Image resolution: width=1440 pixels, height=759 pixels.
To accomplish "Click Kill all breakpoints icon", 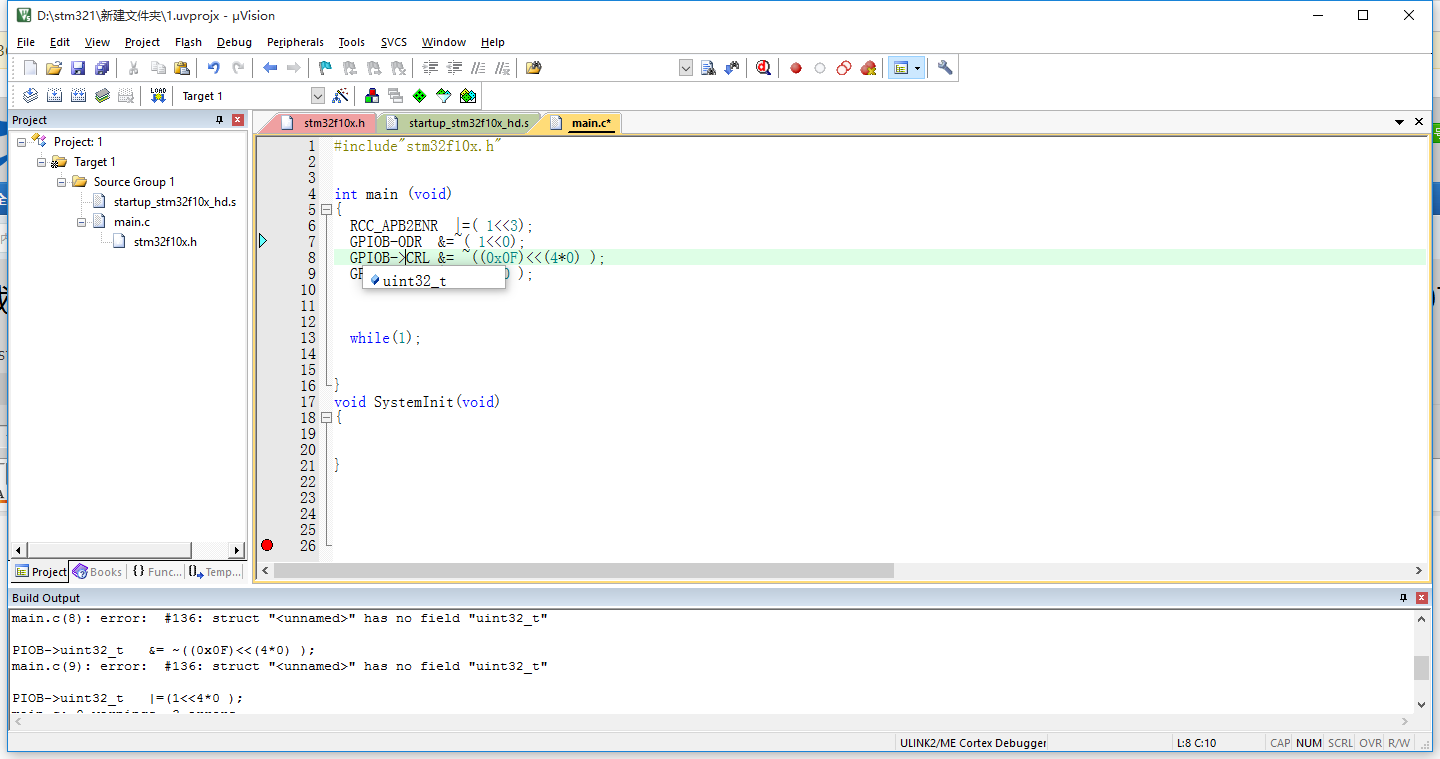I will [x=868, y=68].
